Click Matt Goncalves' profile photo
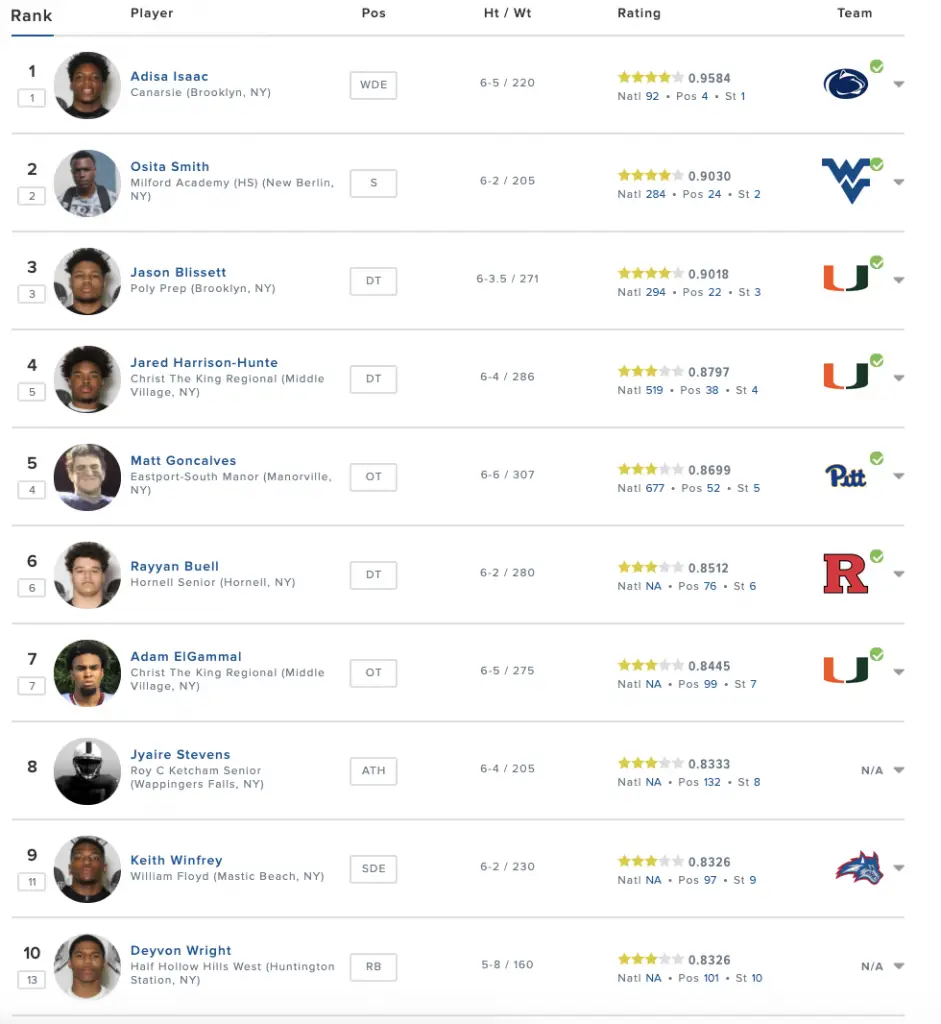 [x=87, y=477]
